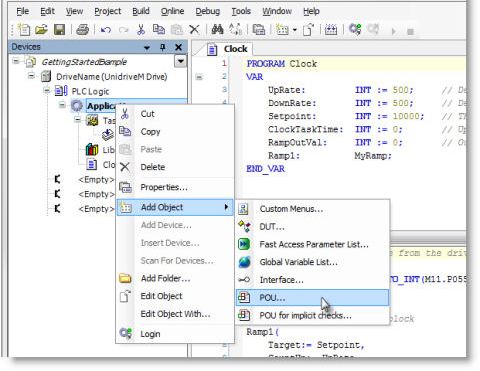Click the Undo arrow icon
This screenshot has width=480, height=371.
click(106, 30)
